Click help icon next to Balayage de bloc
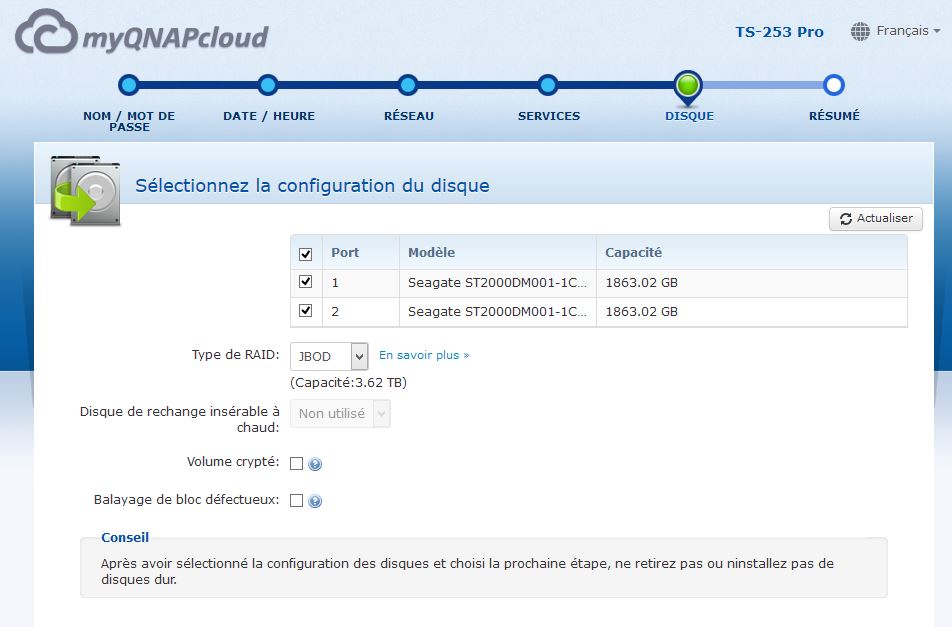This screenshot has height=627, width=952. tap(314, 501)
